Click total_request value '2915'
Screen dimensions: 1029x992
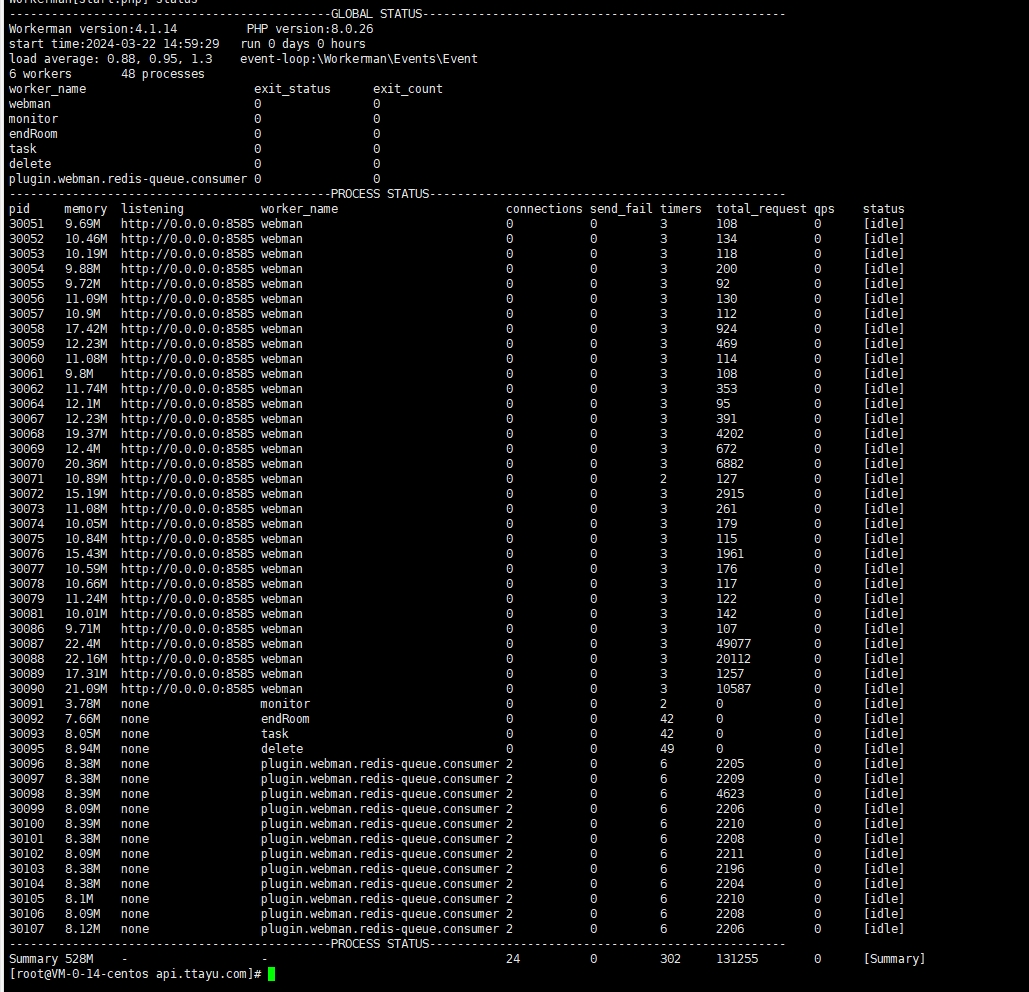pyautogui.click(x=730, y=494)
